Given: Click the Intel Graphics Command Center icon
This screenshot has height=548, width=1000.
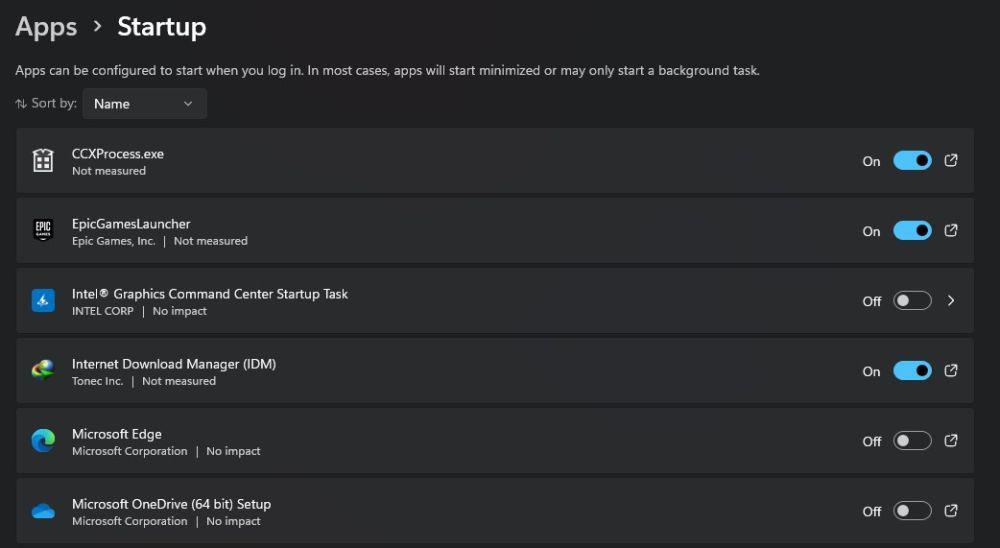Looking at the screenshot, I should (43, 300).
